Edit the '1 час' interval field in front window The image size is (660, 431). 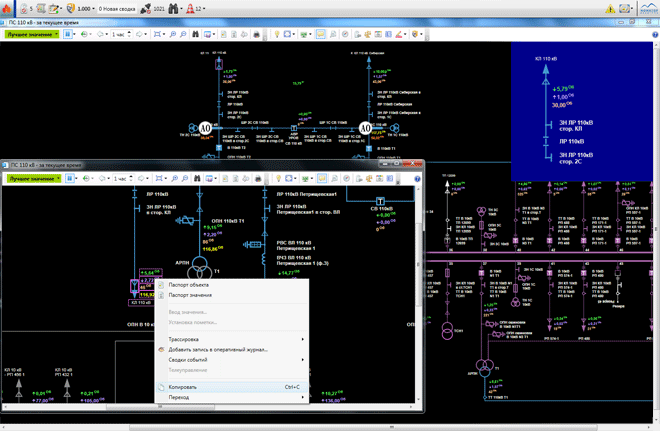120,178
